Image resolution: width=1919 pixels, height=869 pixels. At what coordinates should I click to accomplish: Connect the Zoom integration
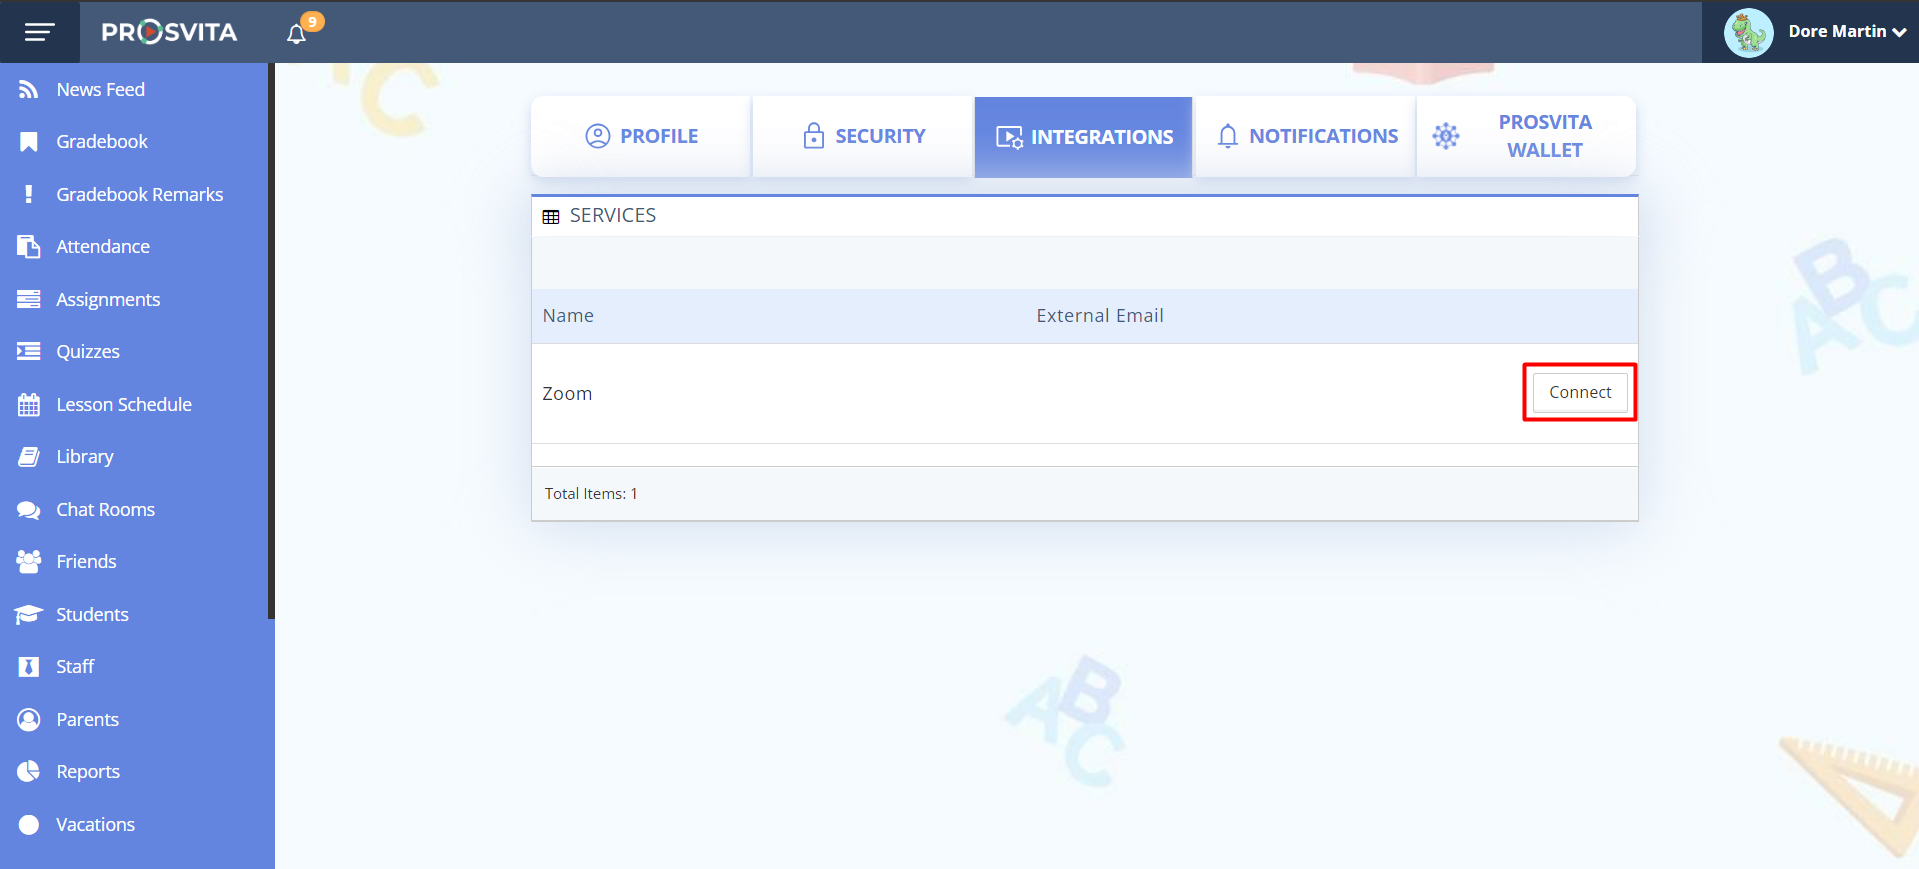point(1580,392)
